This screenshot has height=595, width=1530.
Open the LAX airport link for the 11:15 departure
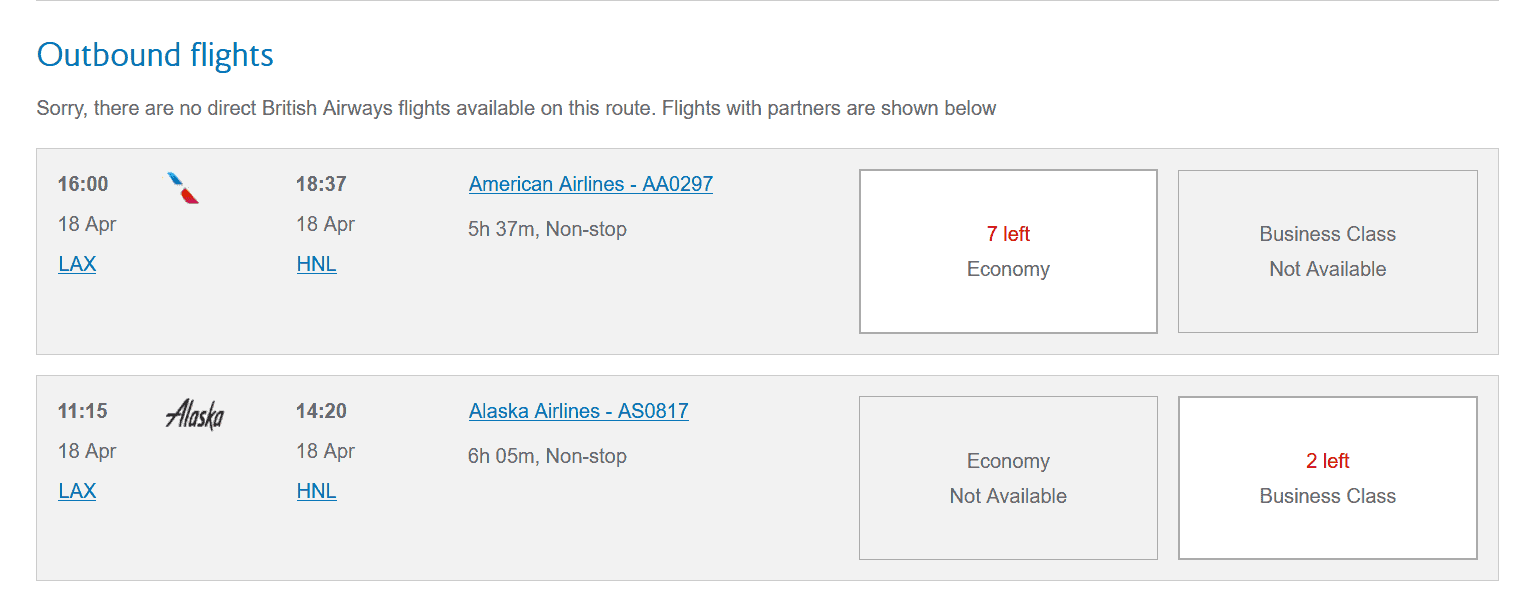tap(77, 491)
